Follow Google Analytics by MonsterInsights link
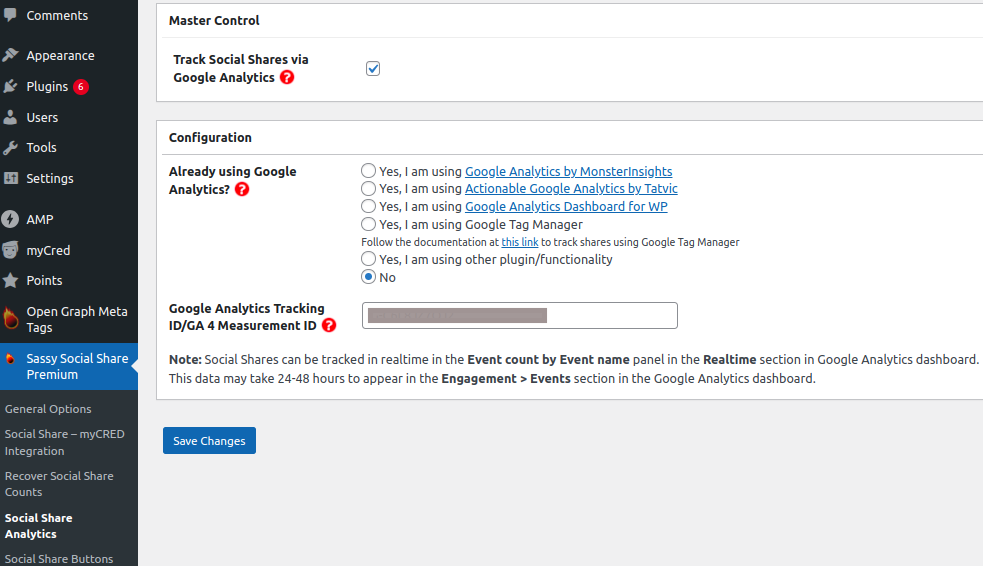 [x=569, y=171]
